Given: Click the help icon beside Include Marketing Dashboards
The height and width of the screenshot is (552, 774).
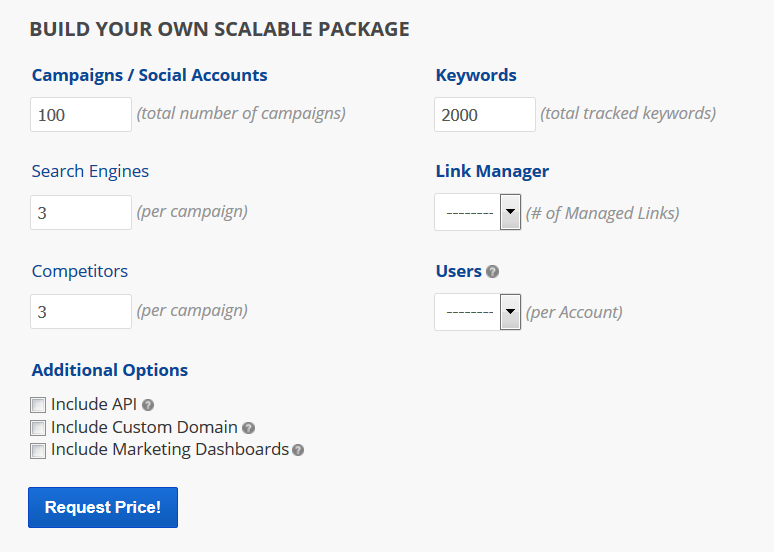Looking at the screenshot, I should 298,450.
